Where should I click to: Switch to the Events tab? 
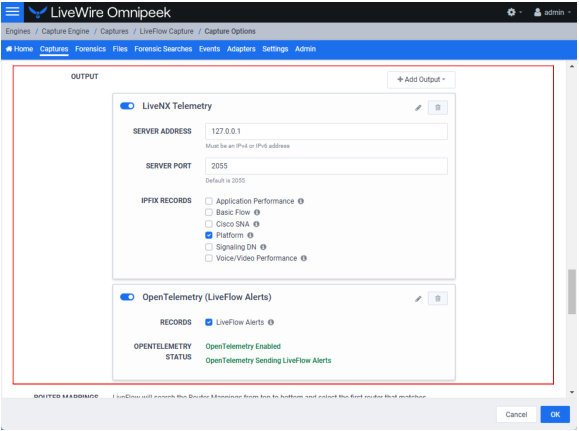209,49
